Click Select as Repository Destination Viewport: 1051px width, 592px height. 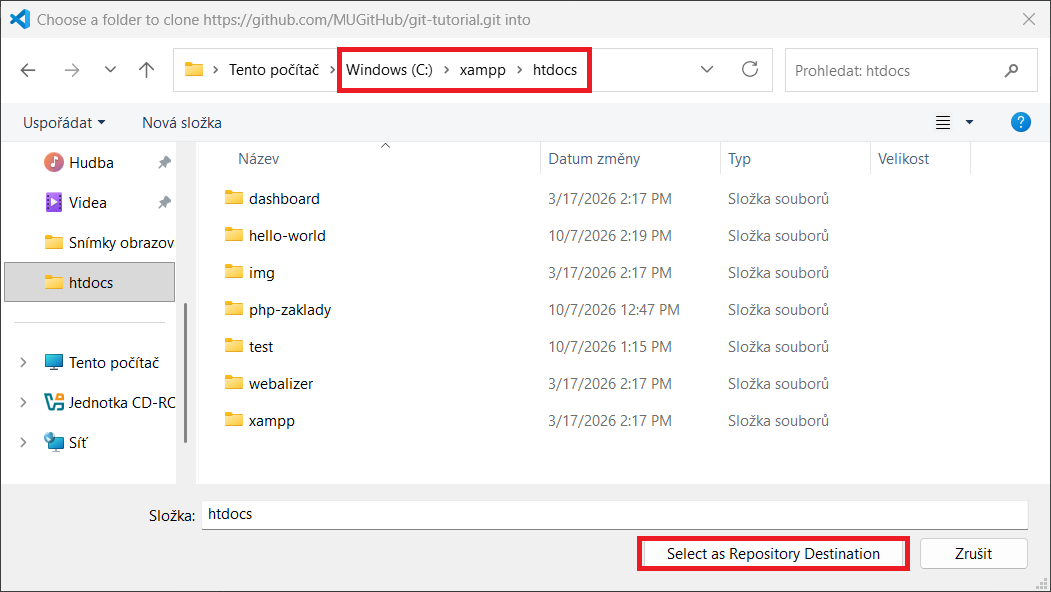click(773, 554)
